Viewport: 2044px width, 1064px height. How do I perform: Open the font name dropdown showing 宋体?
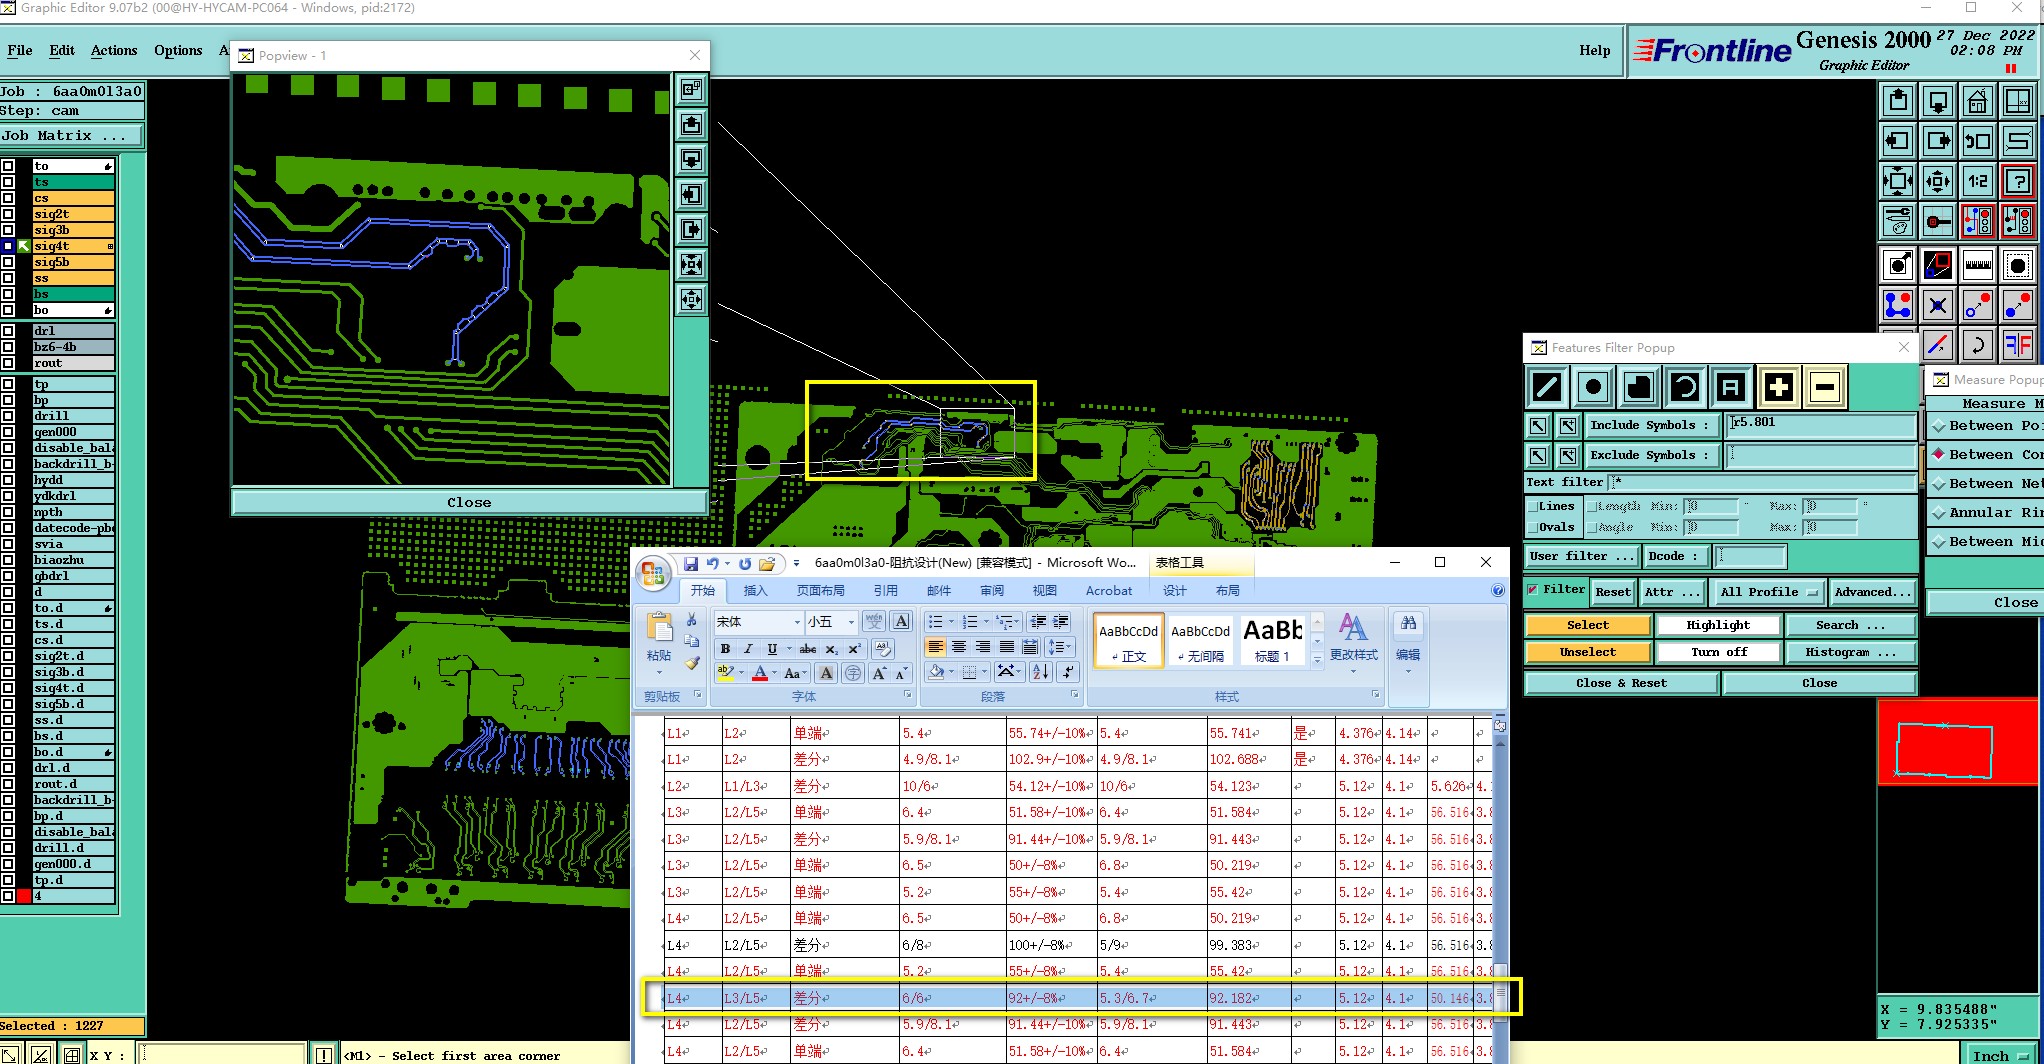click(797, 622)
